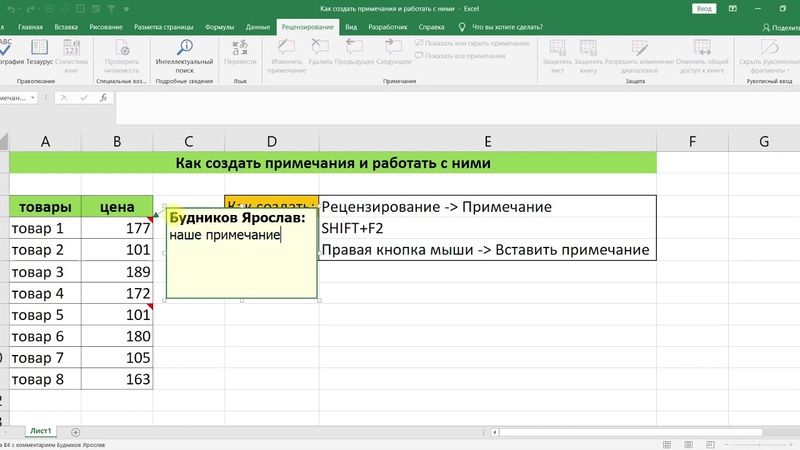Open the Вид tab

click(351, 27)
